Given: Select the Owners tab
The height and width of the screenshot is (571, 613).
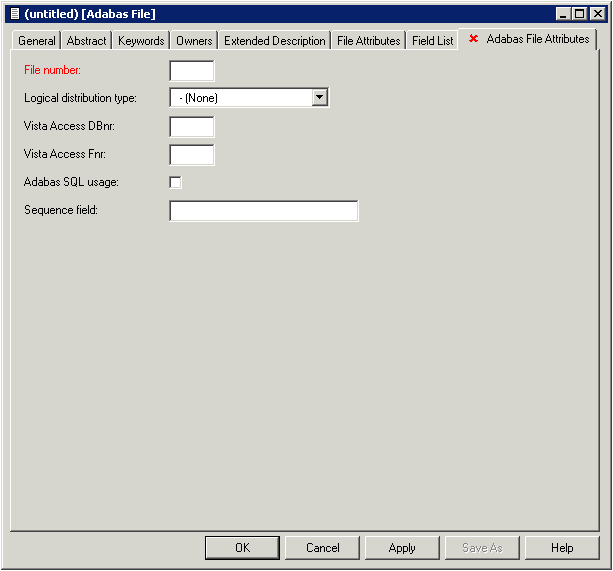Looking at the screenshot, I should [194, 41].
